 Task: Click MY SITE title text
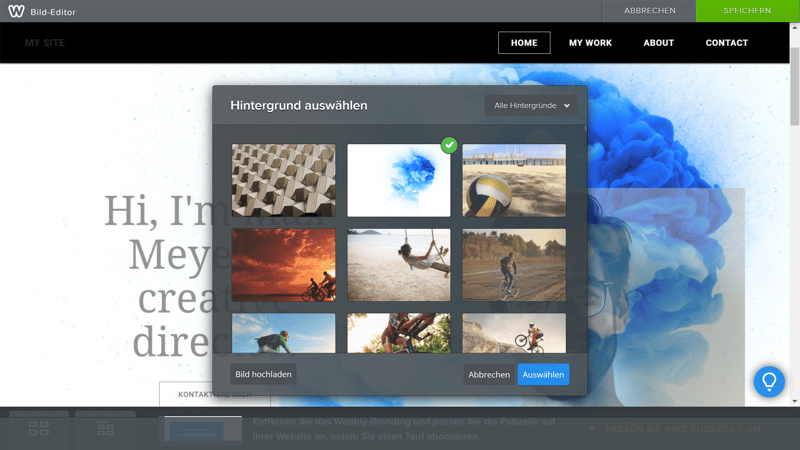[x=45, y=43]
